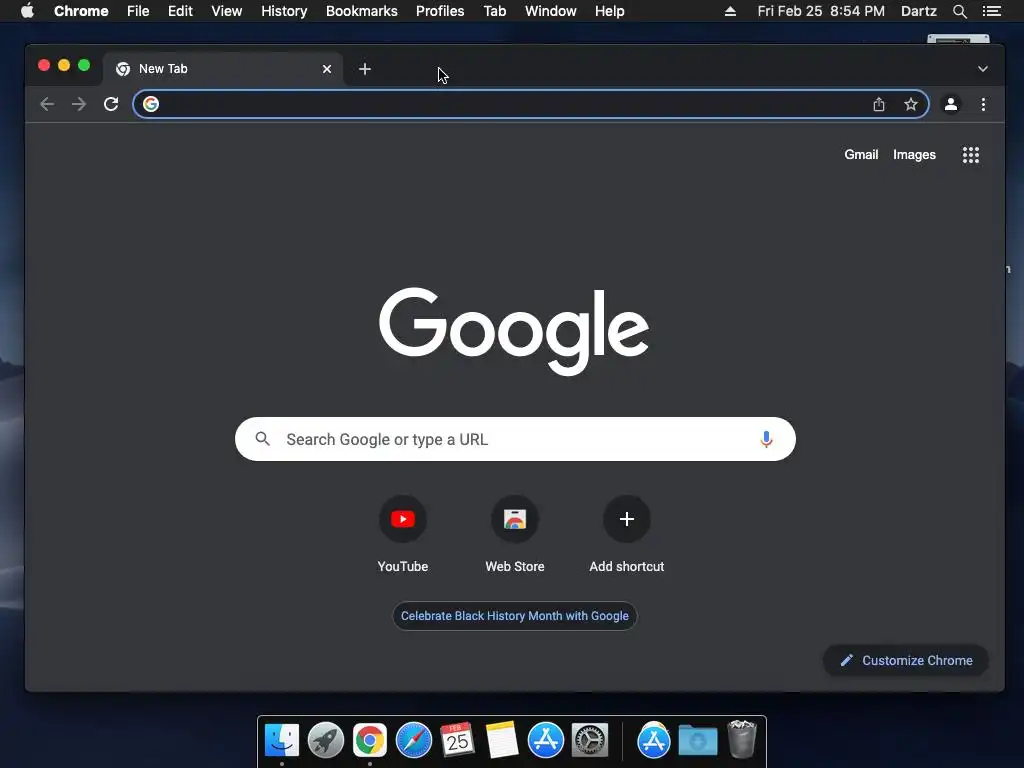Open System Preferences from the Dock
The image size is (1024, 768).
(x=590, y=741)
